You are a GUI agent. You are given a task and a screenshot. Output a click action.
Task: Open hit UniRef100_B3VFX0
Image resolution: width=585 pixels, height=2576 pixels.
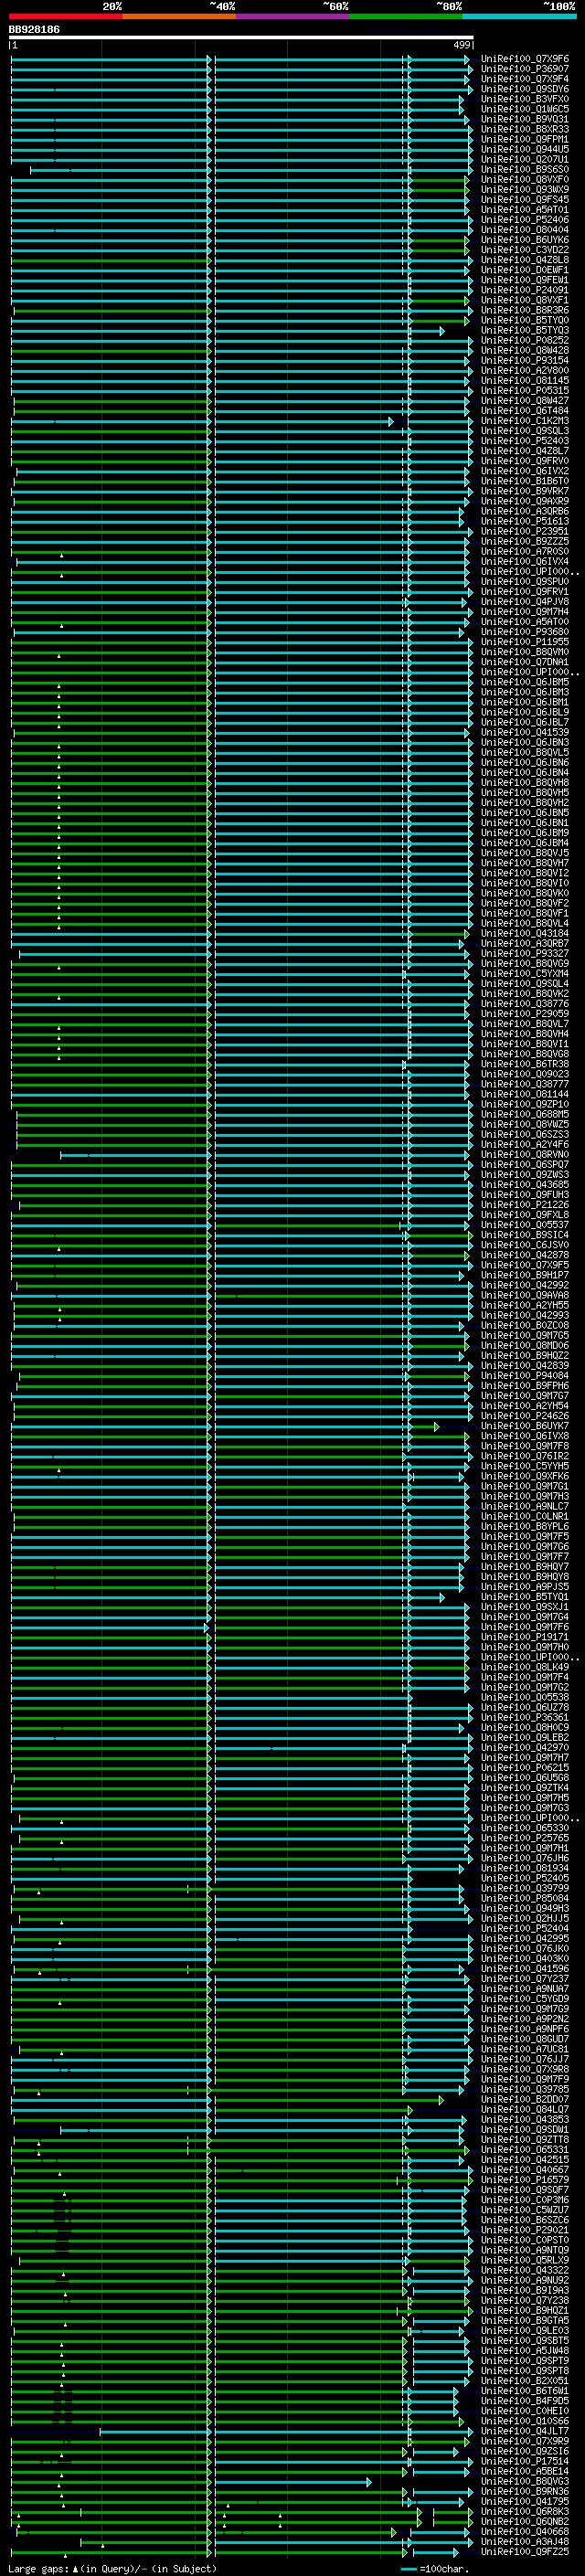tap(525, 99)
